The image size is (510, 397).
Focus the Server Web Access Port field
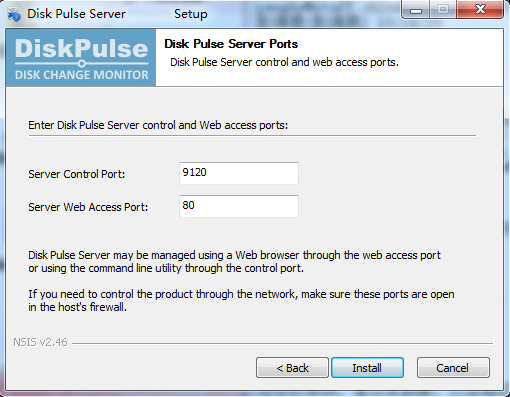239,206
